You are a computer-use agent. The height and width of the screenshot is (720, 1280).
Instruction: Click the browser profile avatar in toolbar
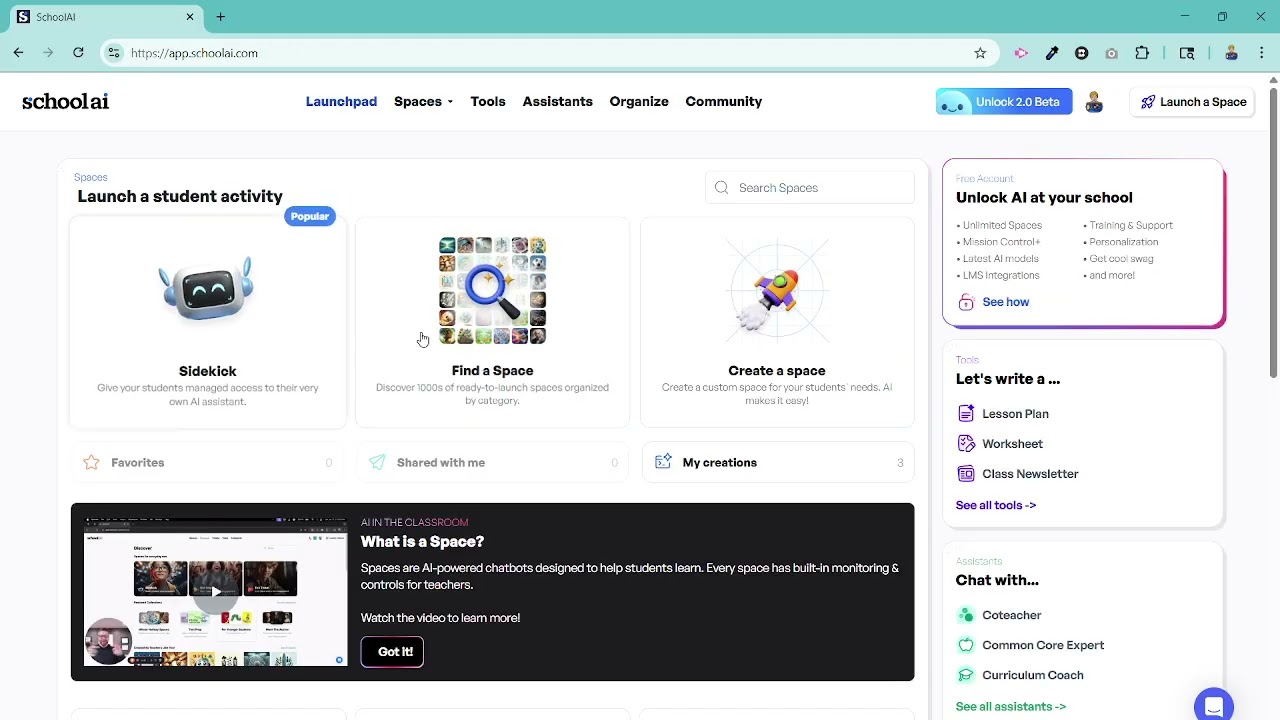(1231, 53)
